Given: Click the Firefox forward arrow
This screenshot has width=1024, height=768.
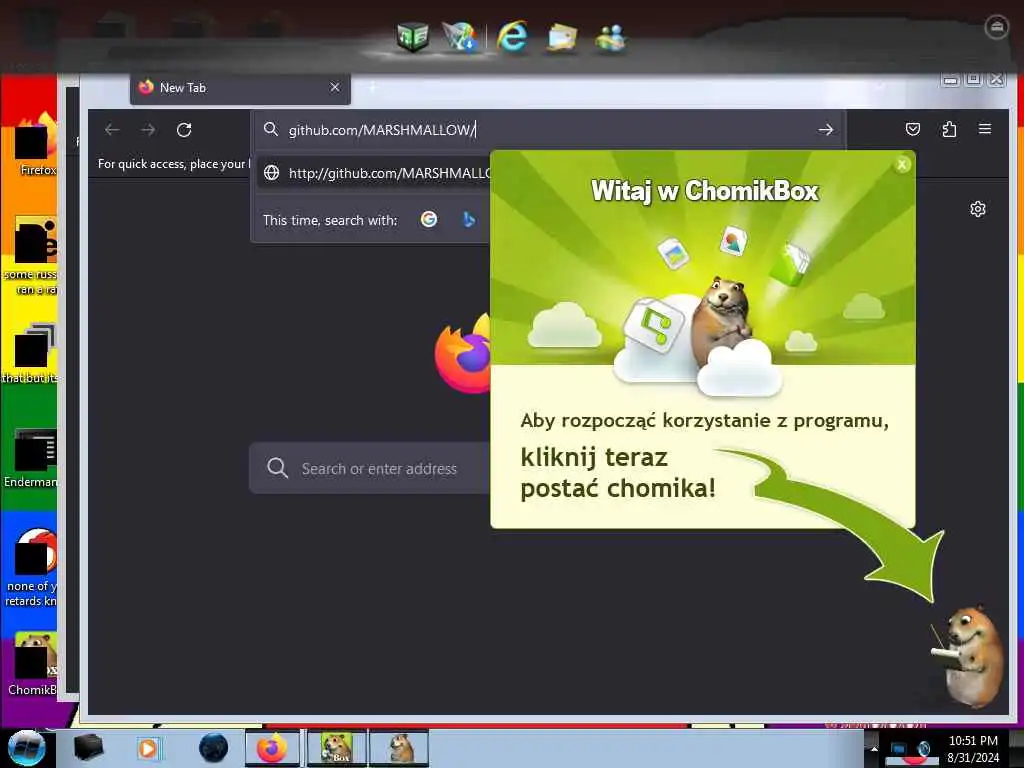Looking at the screenshot, I should pyautogui.click(x=148, y=130).
